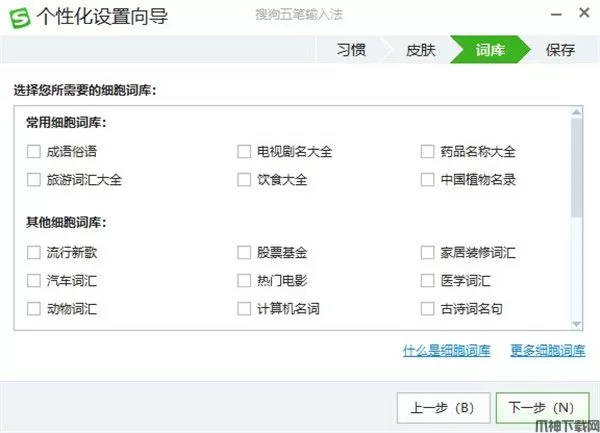The height and width of the screenshot is (433, 600).
Task: Check the 电视剧名大全 lexicon
Action: (x=244, y=152)
